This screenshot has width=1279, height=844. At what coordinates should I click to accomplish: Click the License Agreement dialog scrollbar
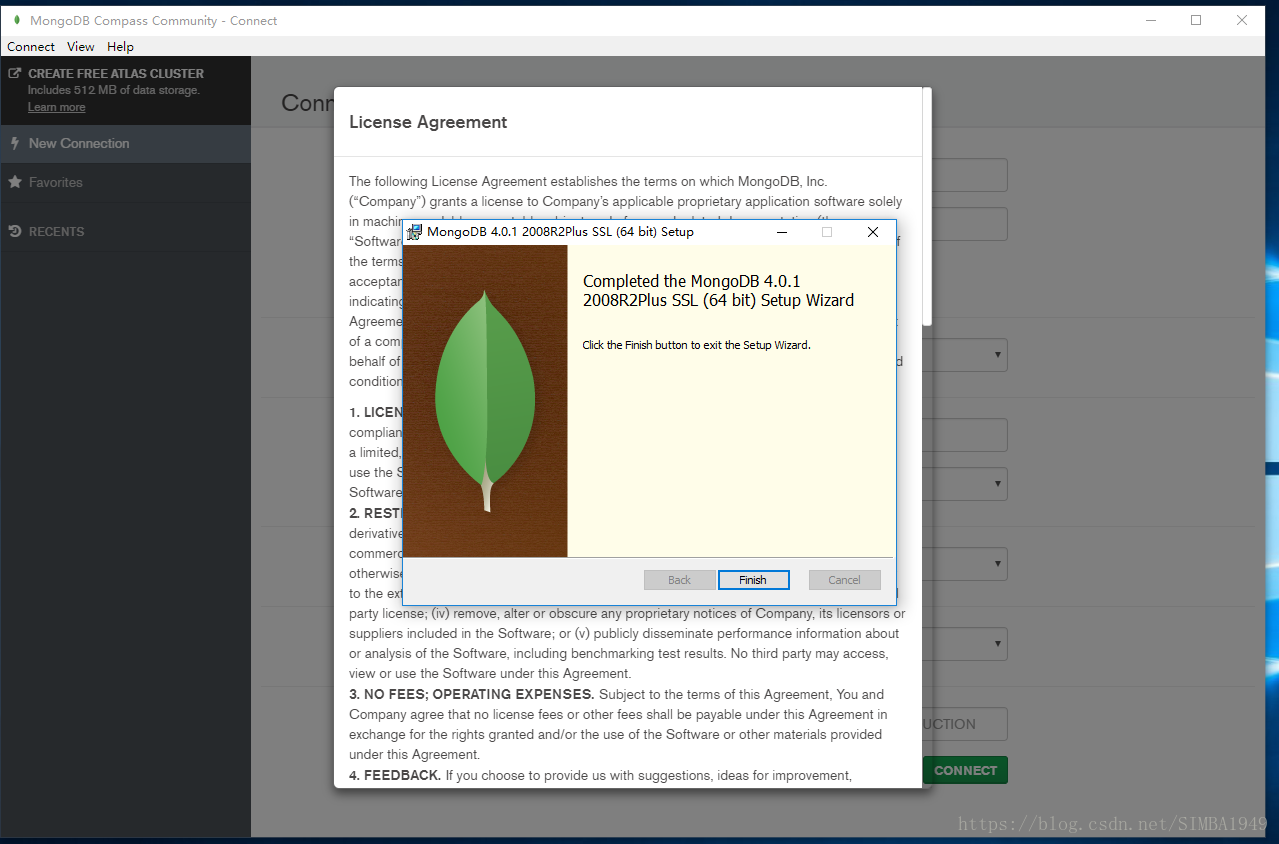(927, 207)
